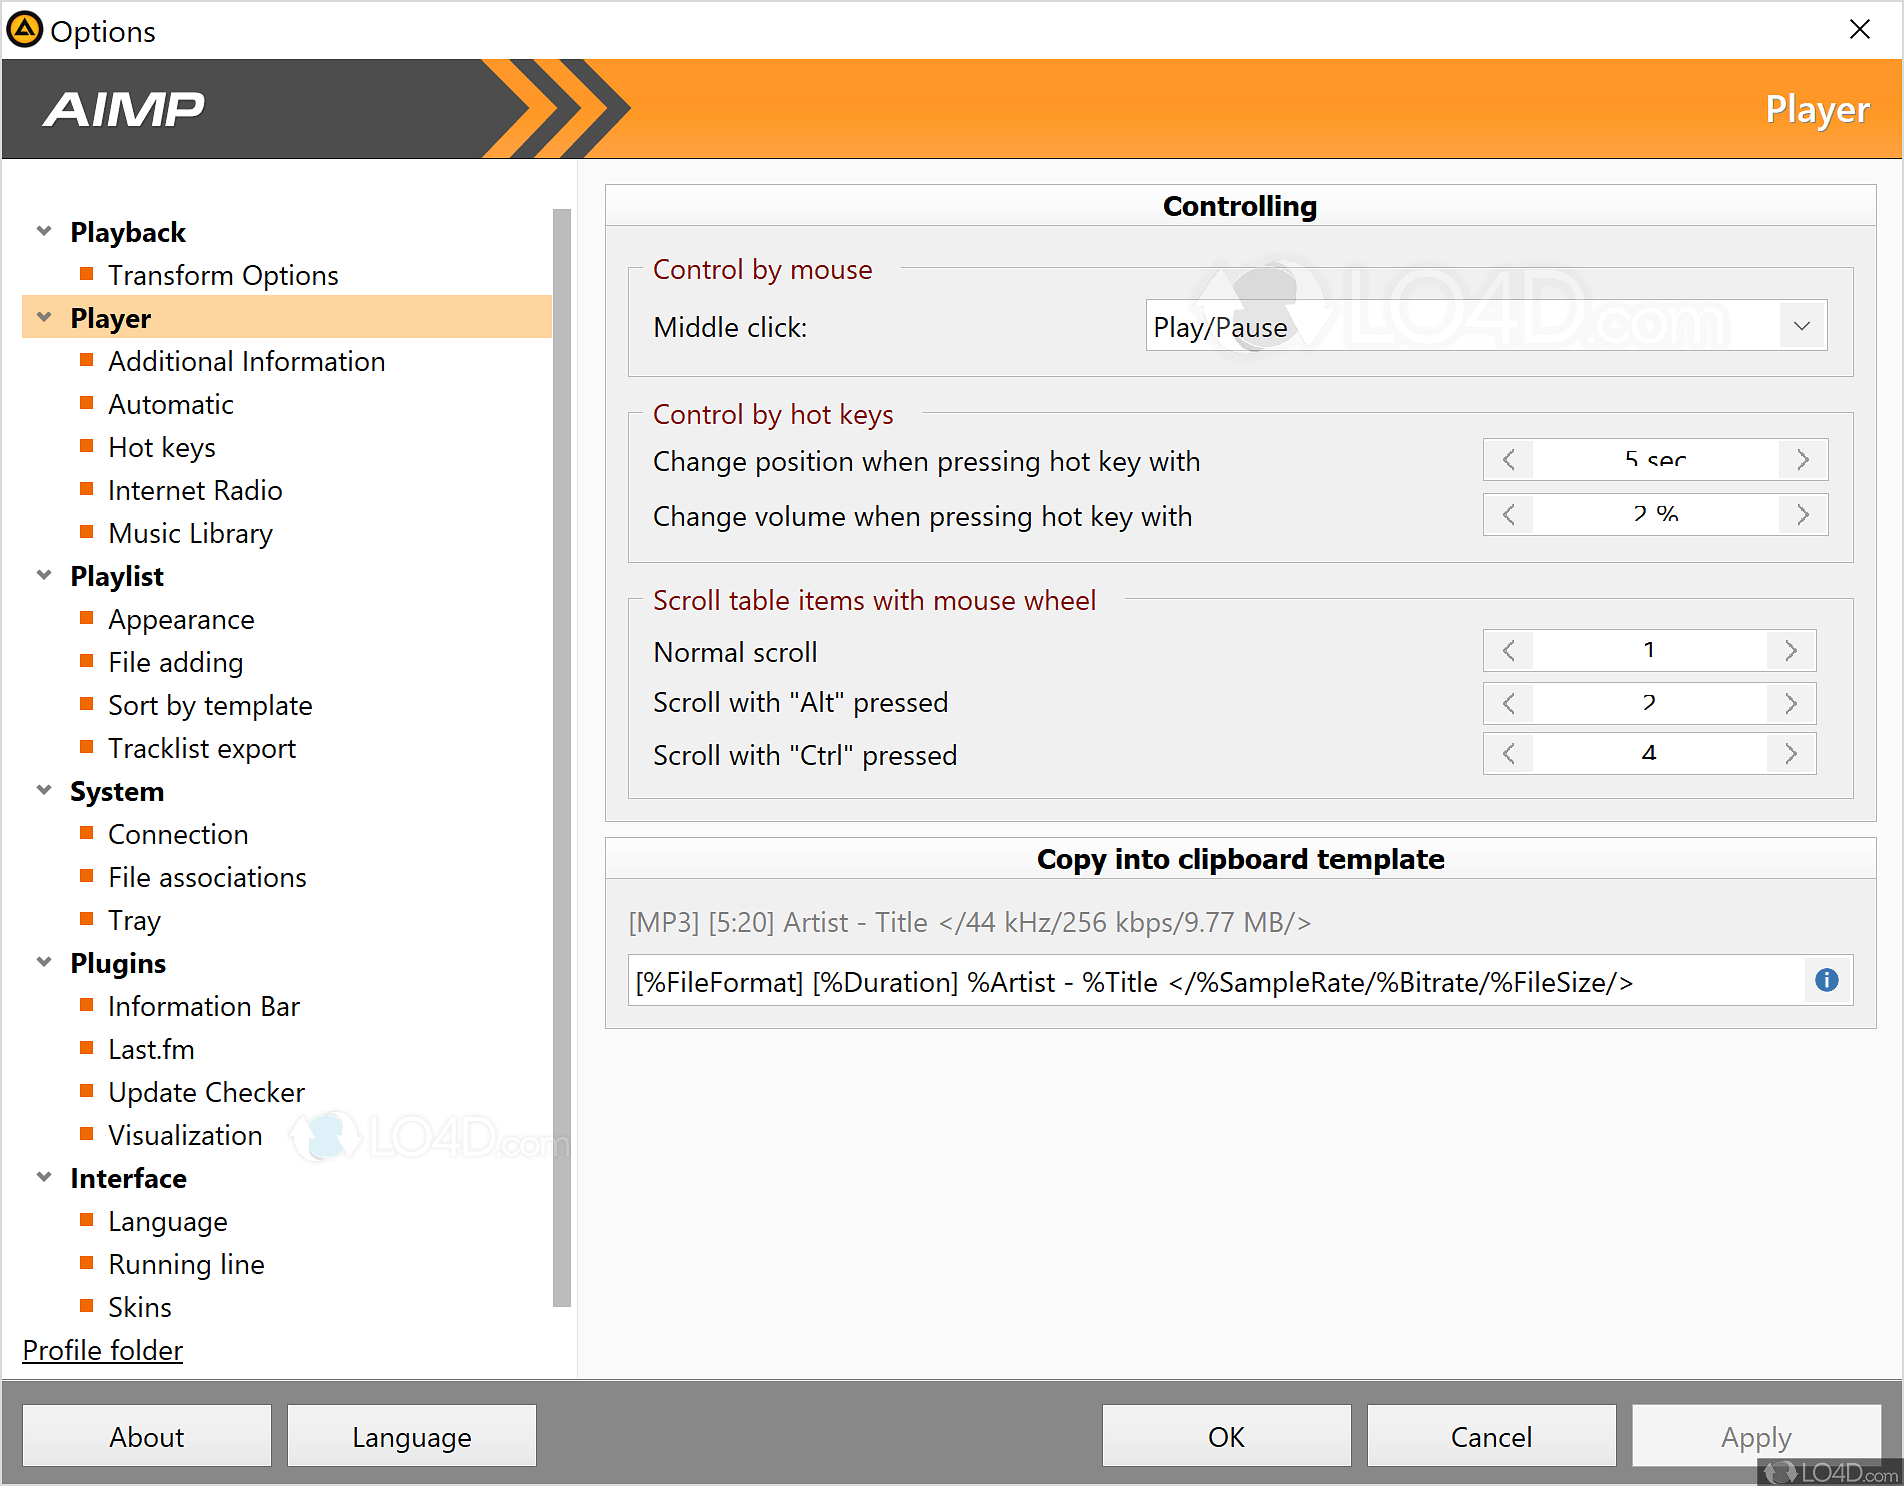Decrease the Scroll with Alt pressed value
Screen dimensions: 1904x1486
1509,703
